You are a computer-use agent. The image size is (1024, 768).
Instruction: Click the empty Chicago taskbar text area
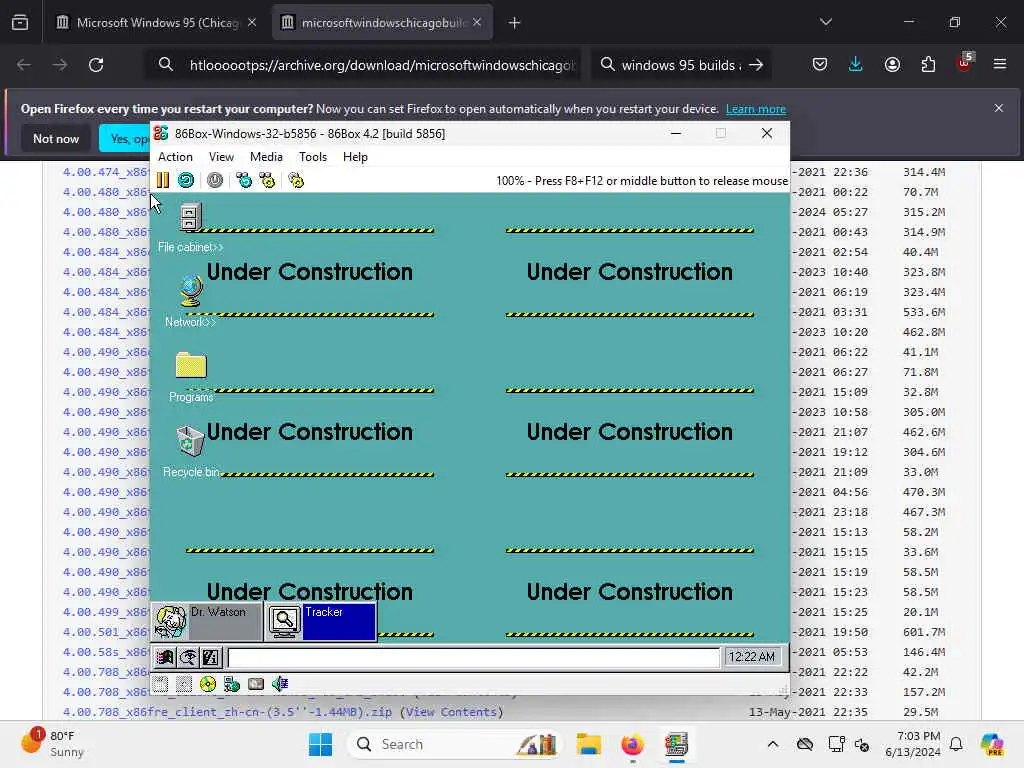(473, 658)
